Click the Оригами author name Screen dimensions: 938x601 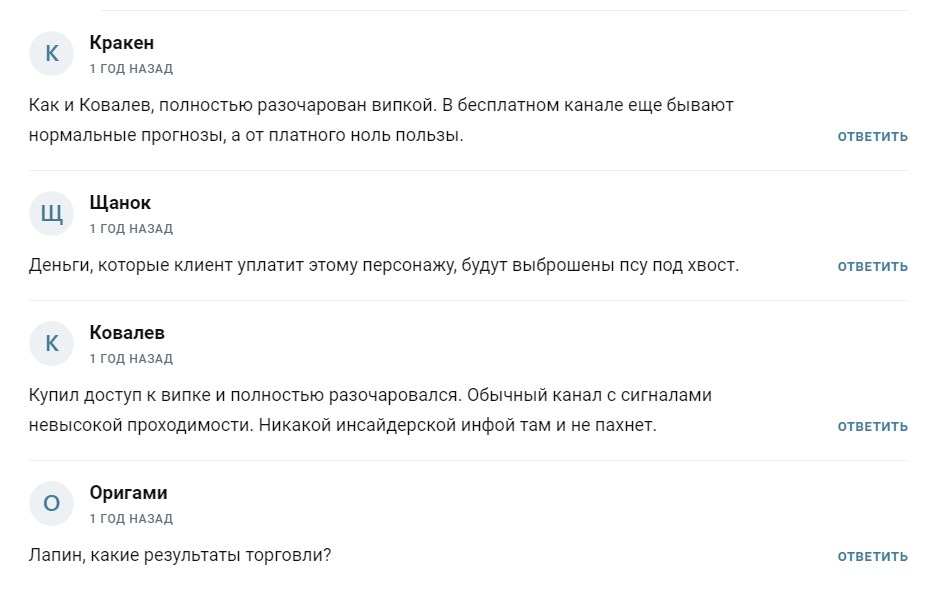click(x=128, y=493)
